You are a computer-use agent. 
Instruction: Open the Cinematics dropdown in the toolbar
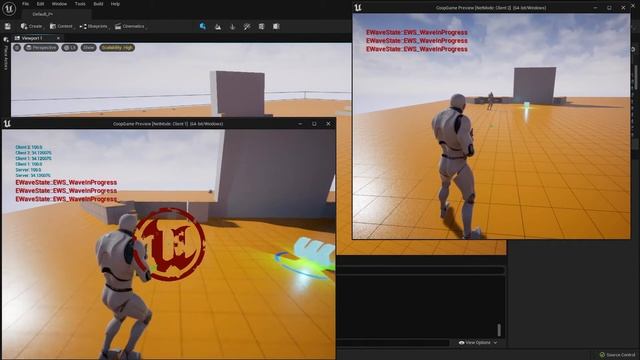130,26
